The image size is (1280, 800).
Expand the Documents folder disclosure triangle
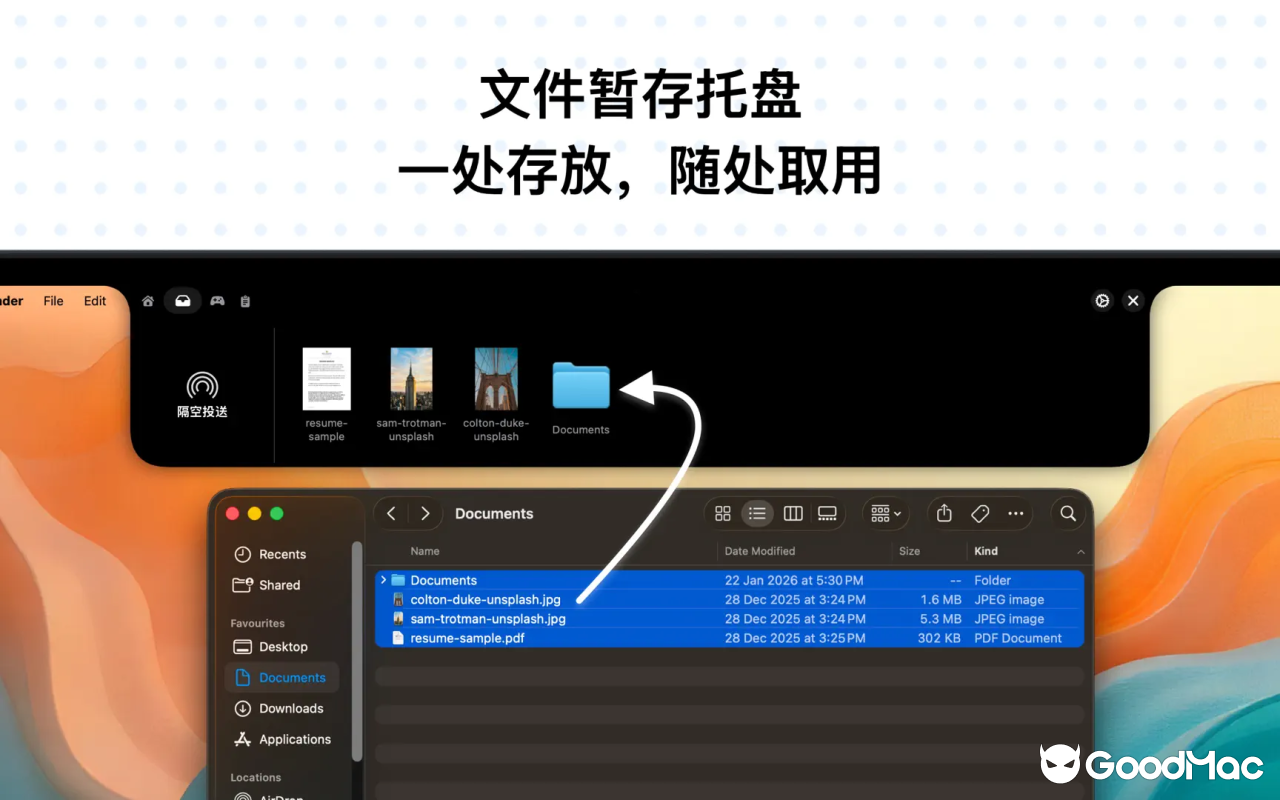pos(383,580)
